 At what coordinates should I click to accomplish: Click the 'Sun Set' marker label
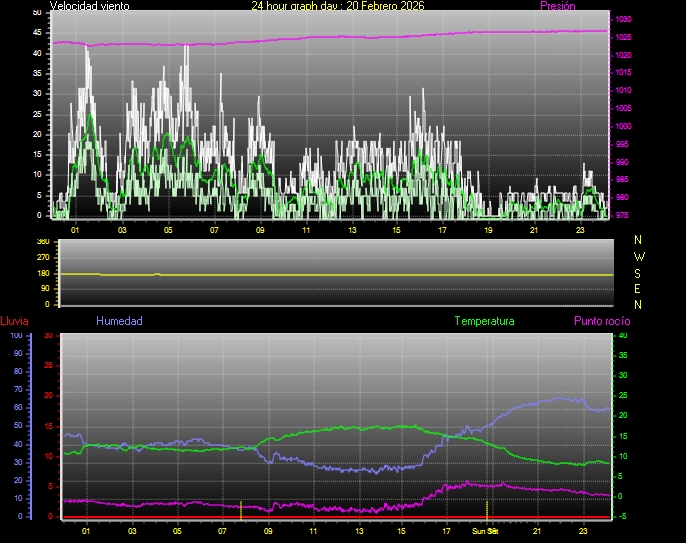point(485,531)
